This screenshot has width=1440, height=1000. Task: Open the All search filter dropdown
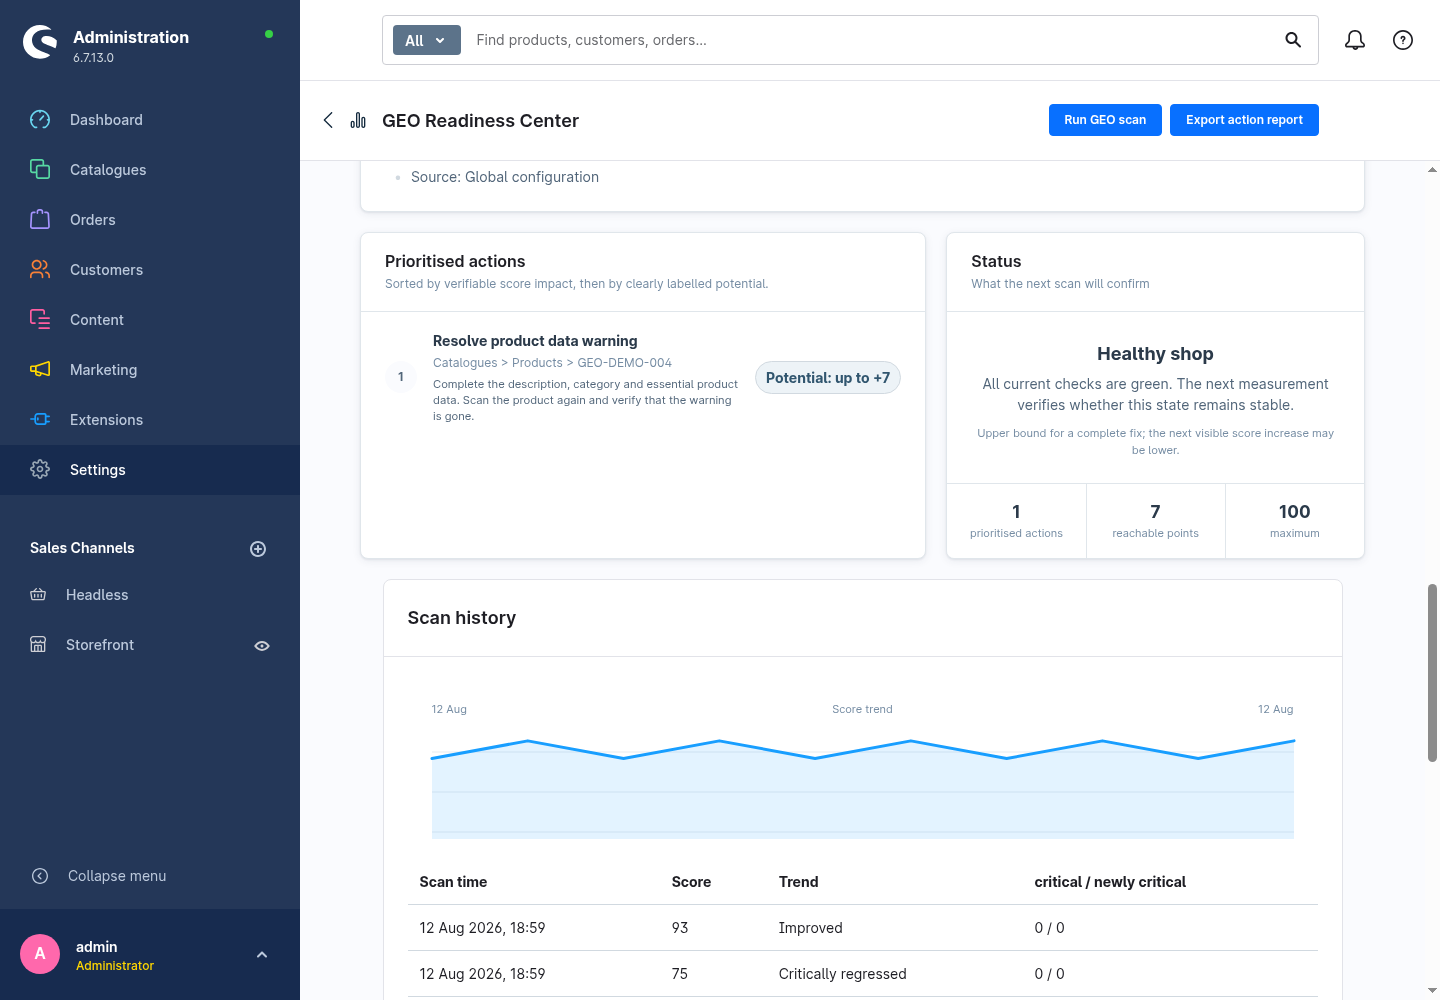(x=427, y=40)
